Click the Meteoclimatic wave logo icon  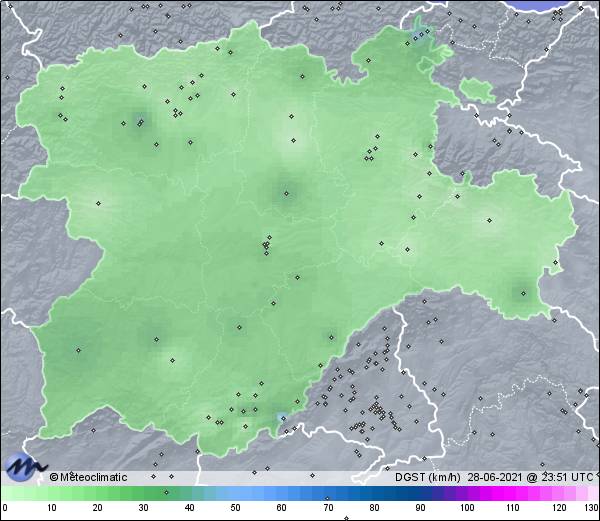point(25,467)
